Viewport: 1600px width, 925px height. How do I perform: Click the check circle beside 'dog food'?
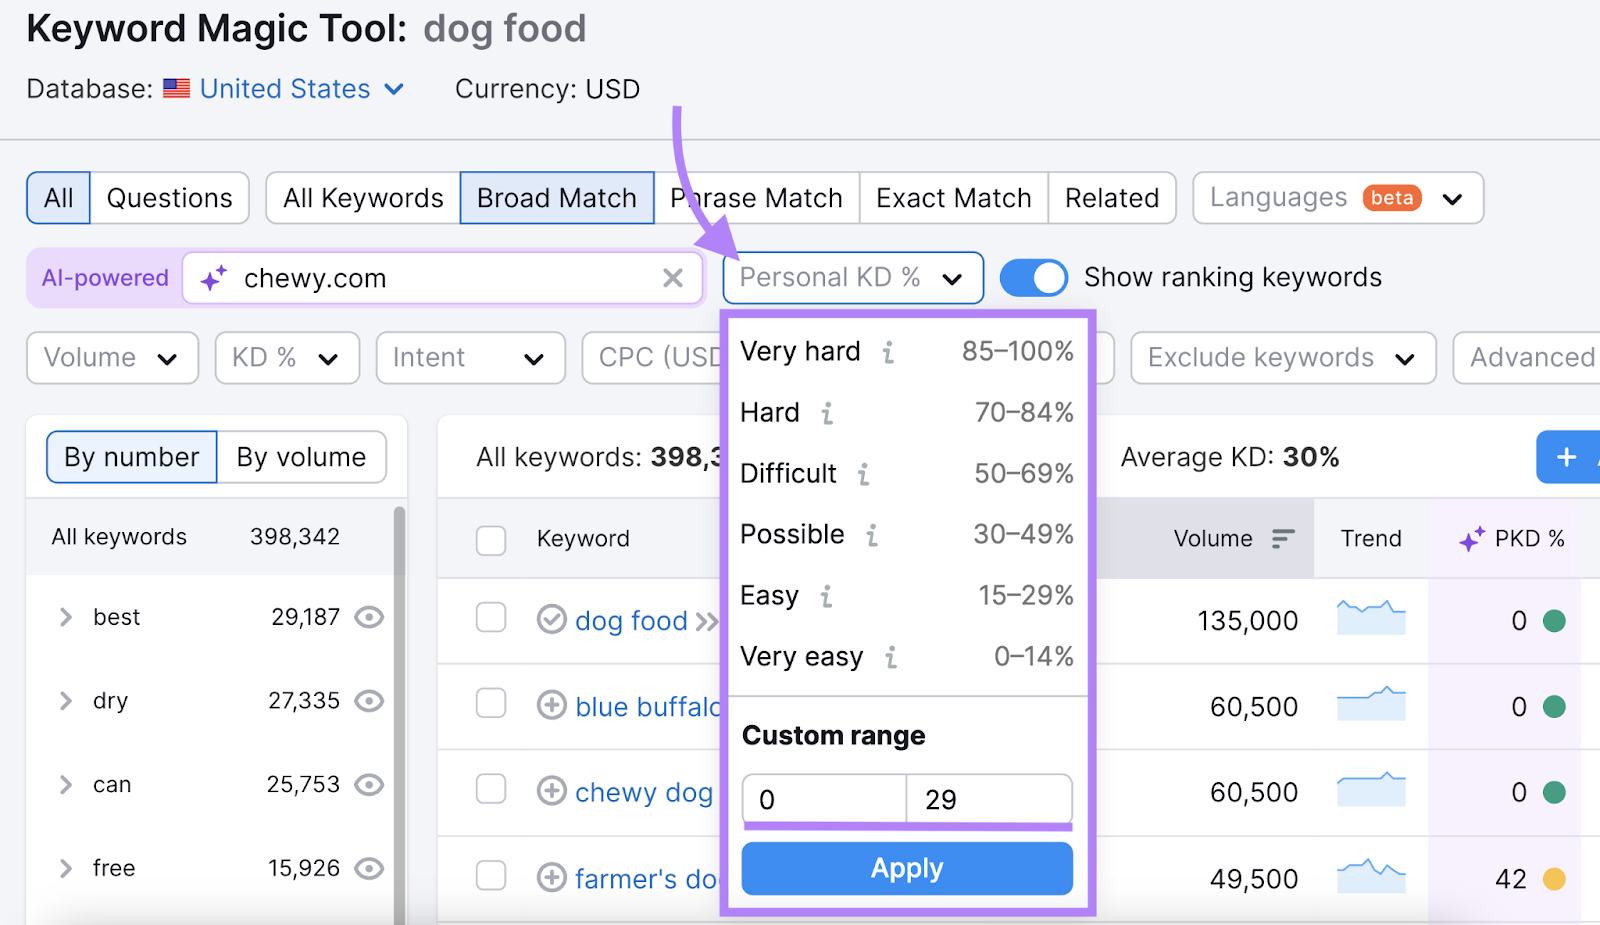(552, 620)
